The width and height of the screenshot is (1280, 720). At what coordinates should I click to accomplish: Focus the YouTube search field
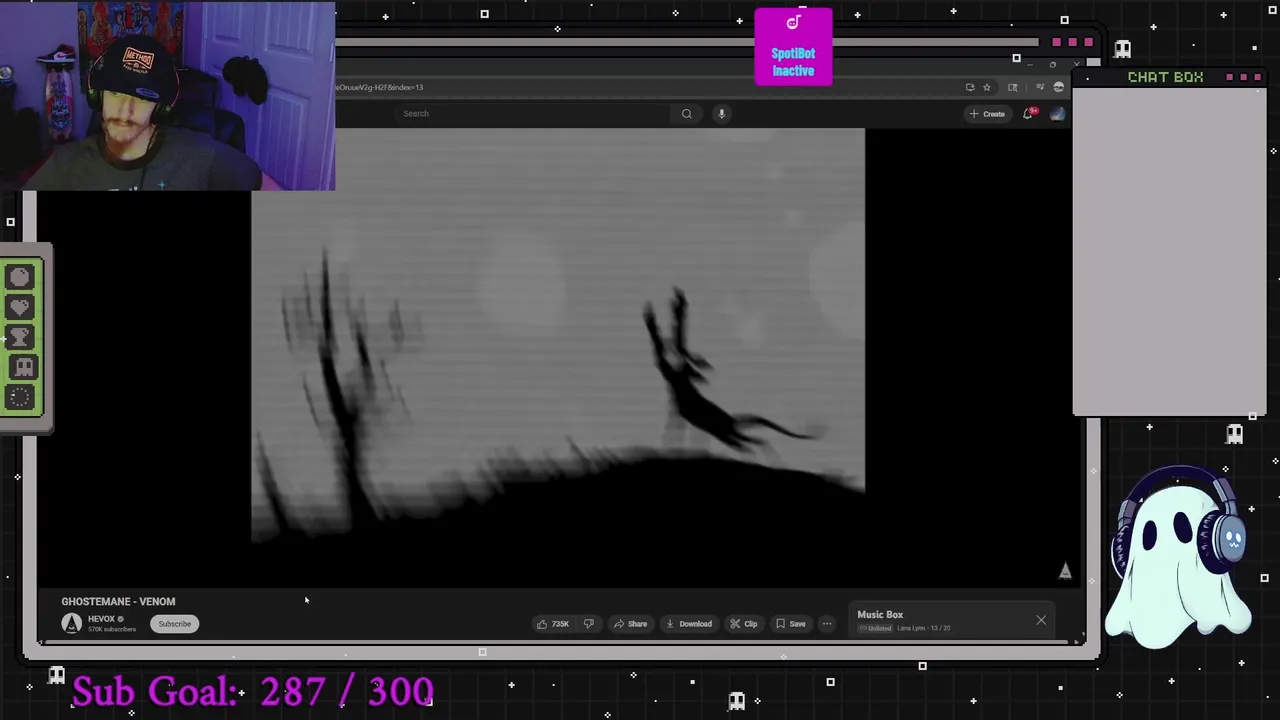click(535, 114)
